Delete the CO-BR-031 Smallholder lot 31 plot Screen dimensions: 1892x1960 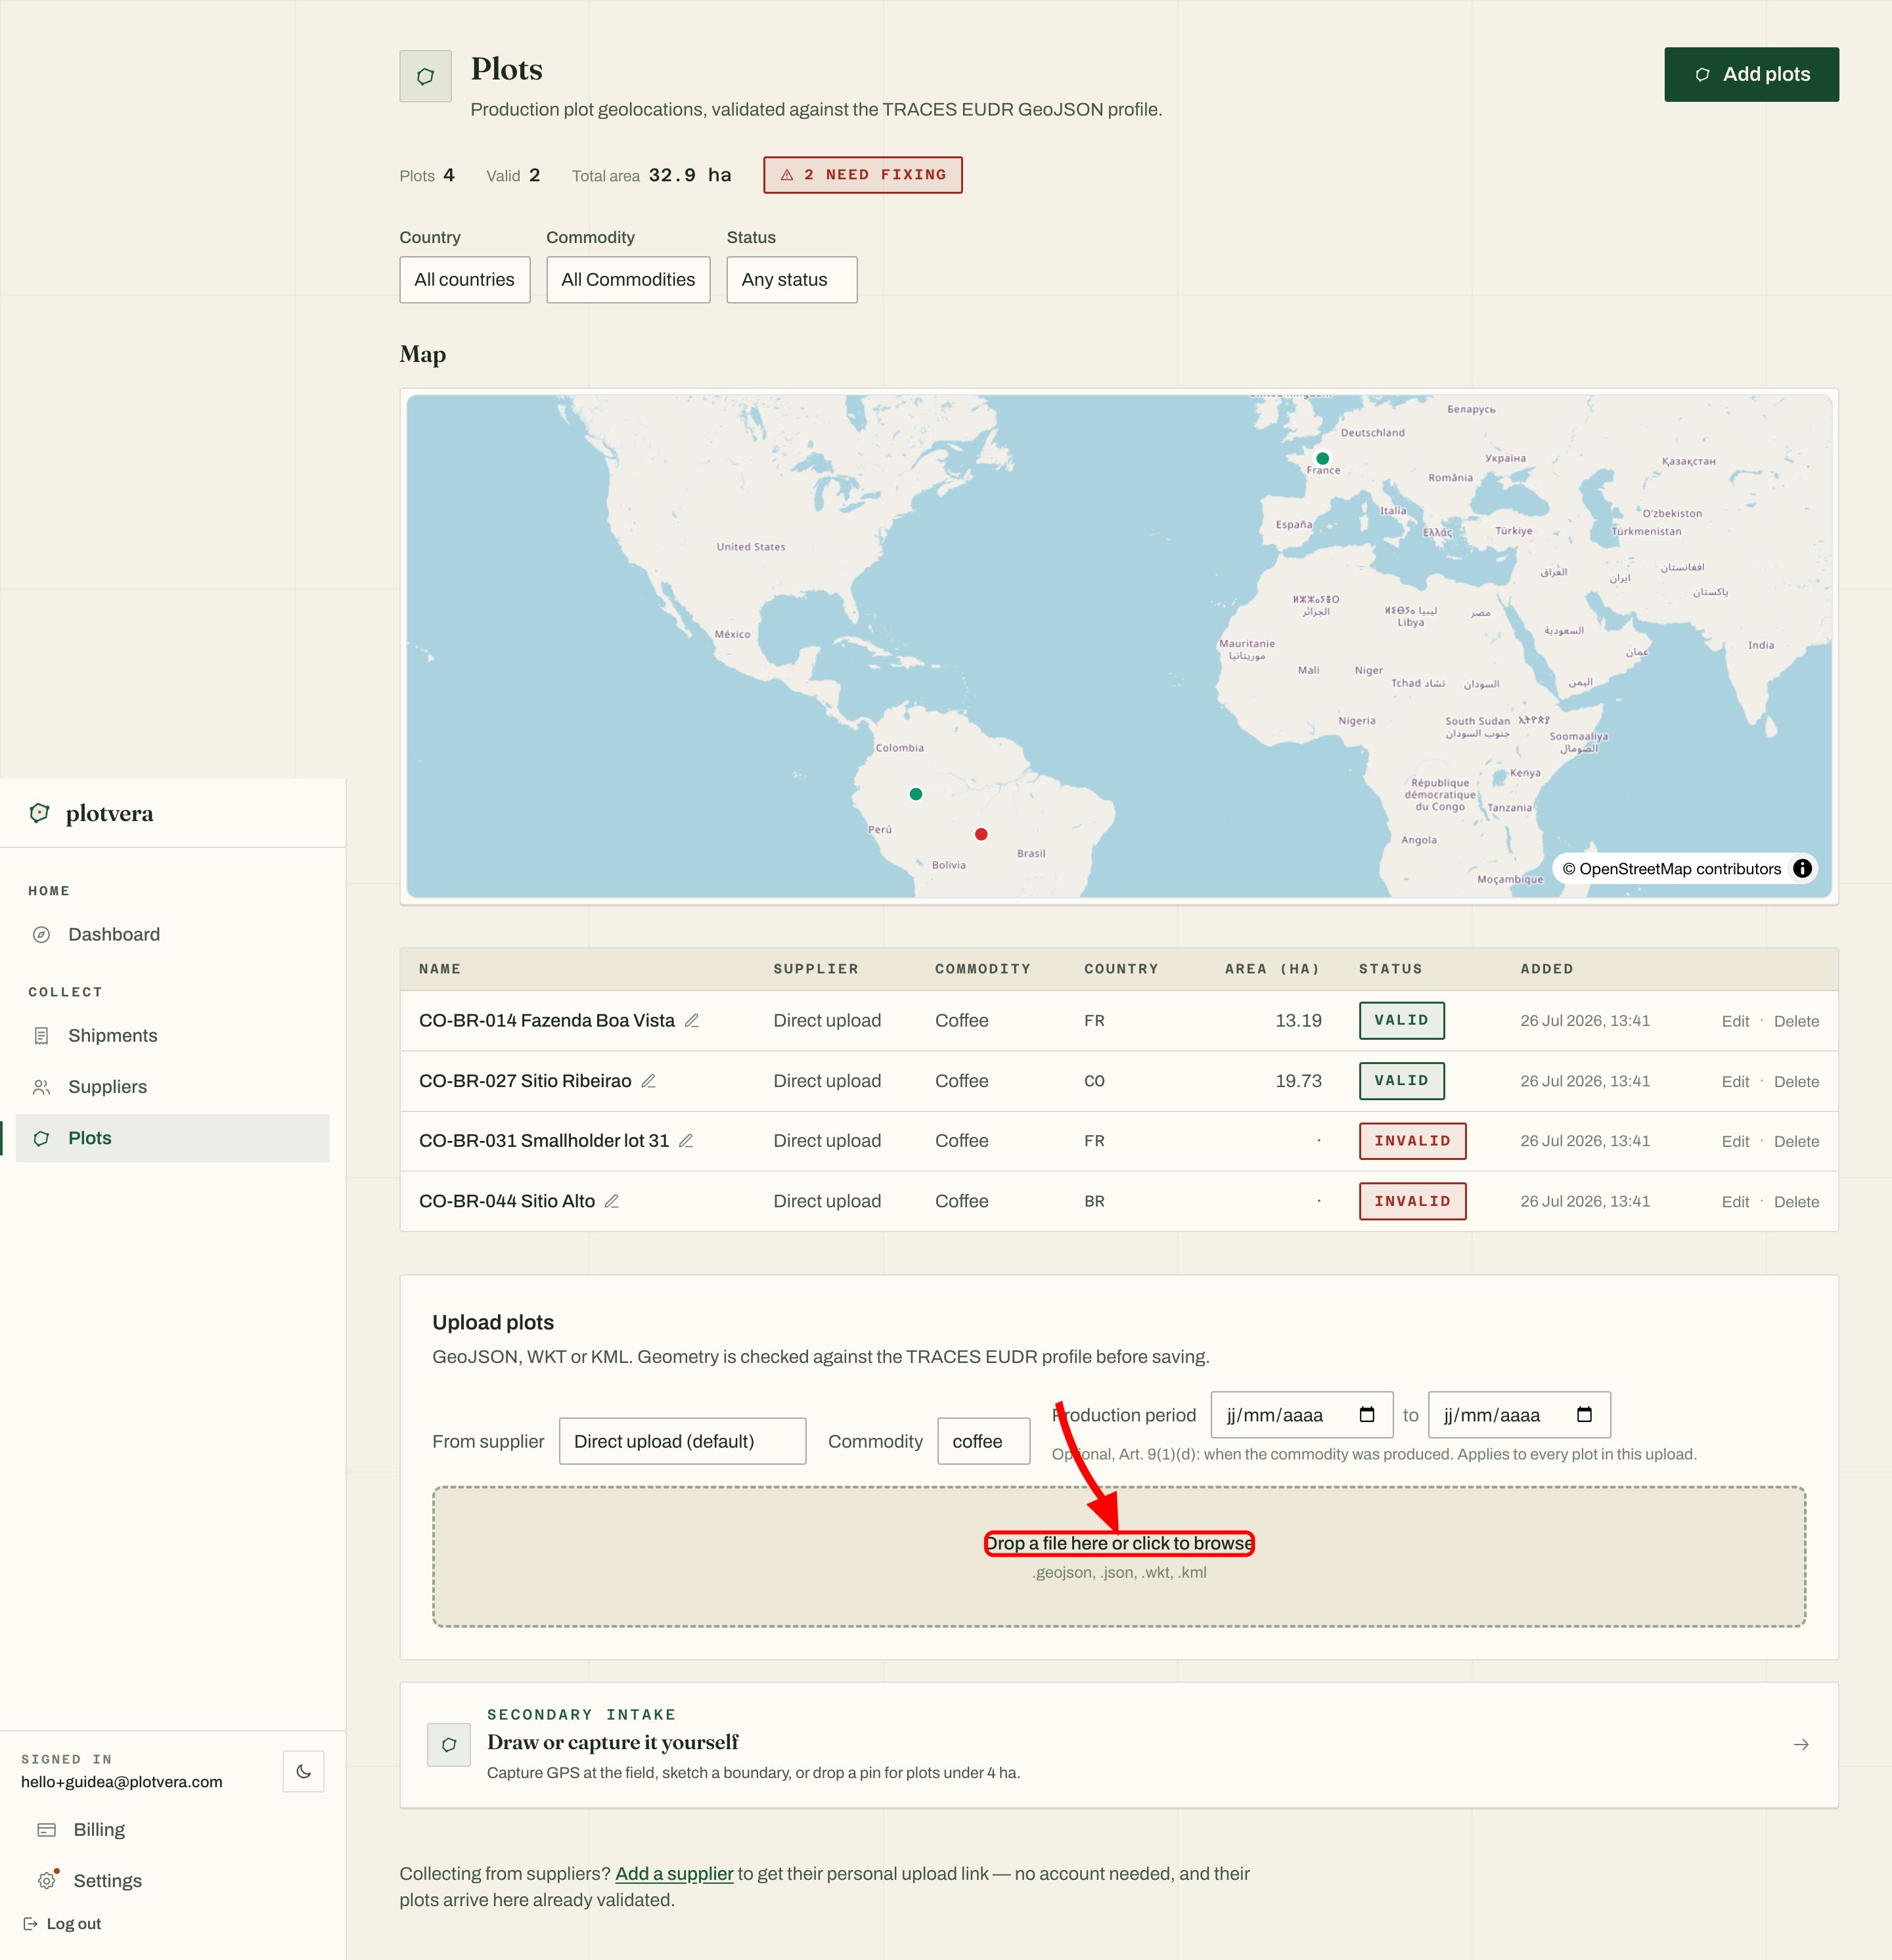[1796, 1141]
